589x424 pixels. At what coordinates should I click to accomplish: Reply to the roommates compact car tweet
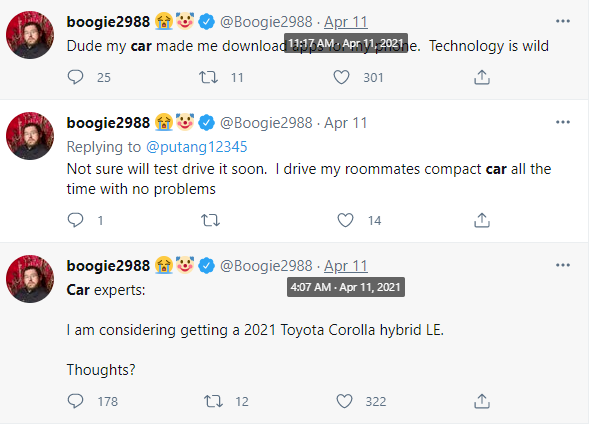click(76, 220)
